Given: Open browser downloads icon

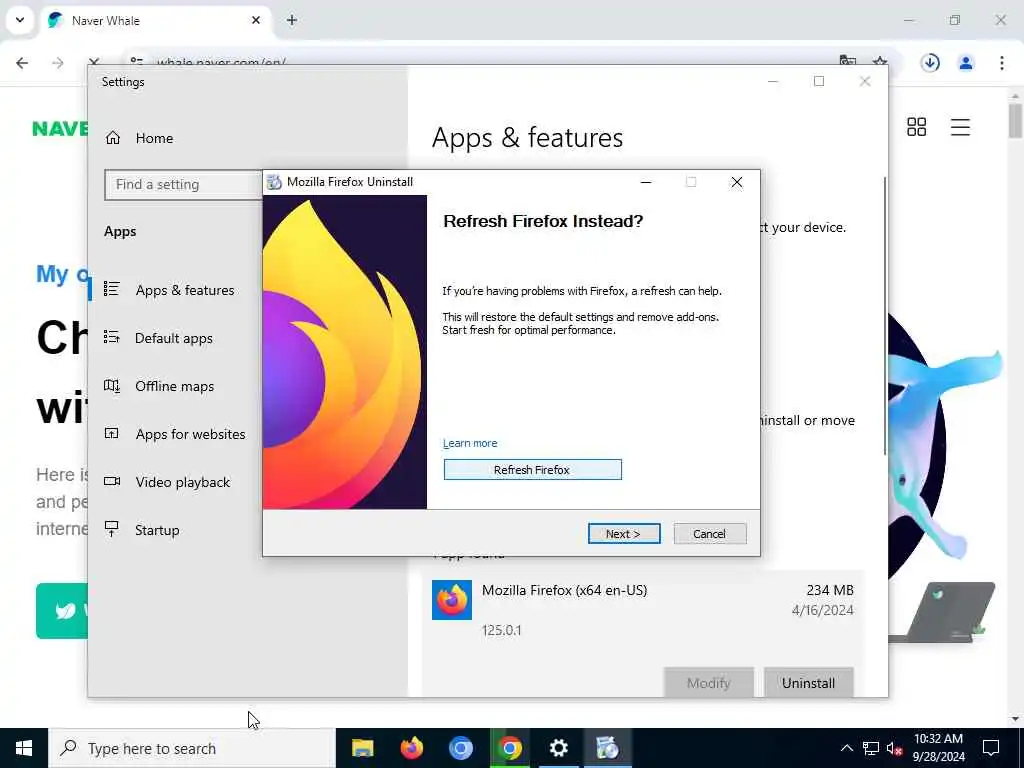Looking at the screenshot, I should point(930,63).
